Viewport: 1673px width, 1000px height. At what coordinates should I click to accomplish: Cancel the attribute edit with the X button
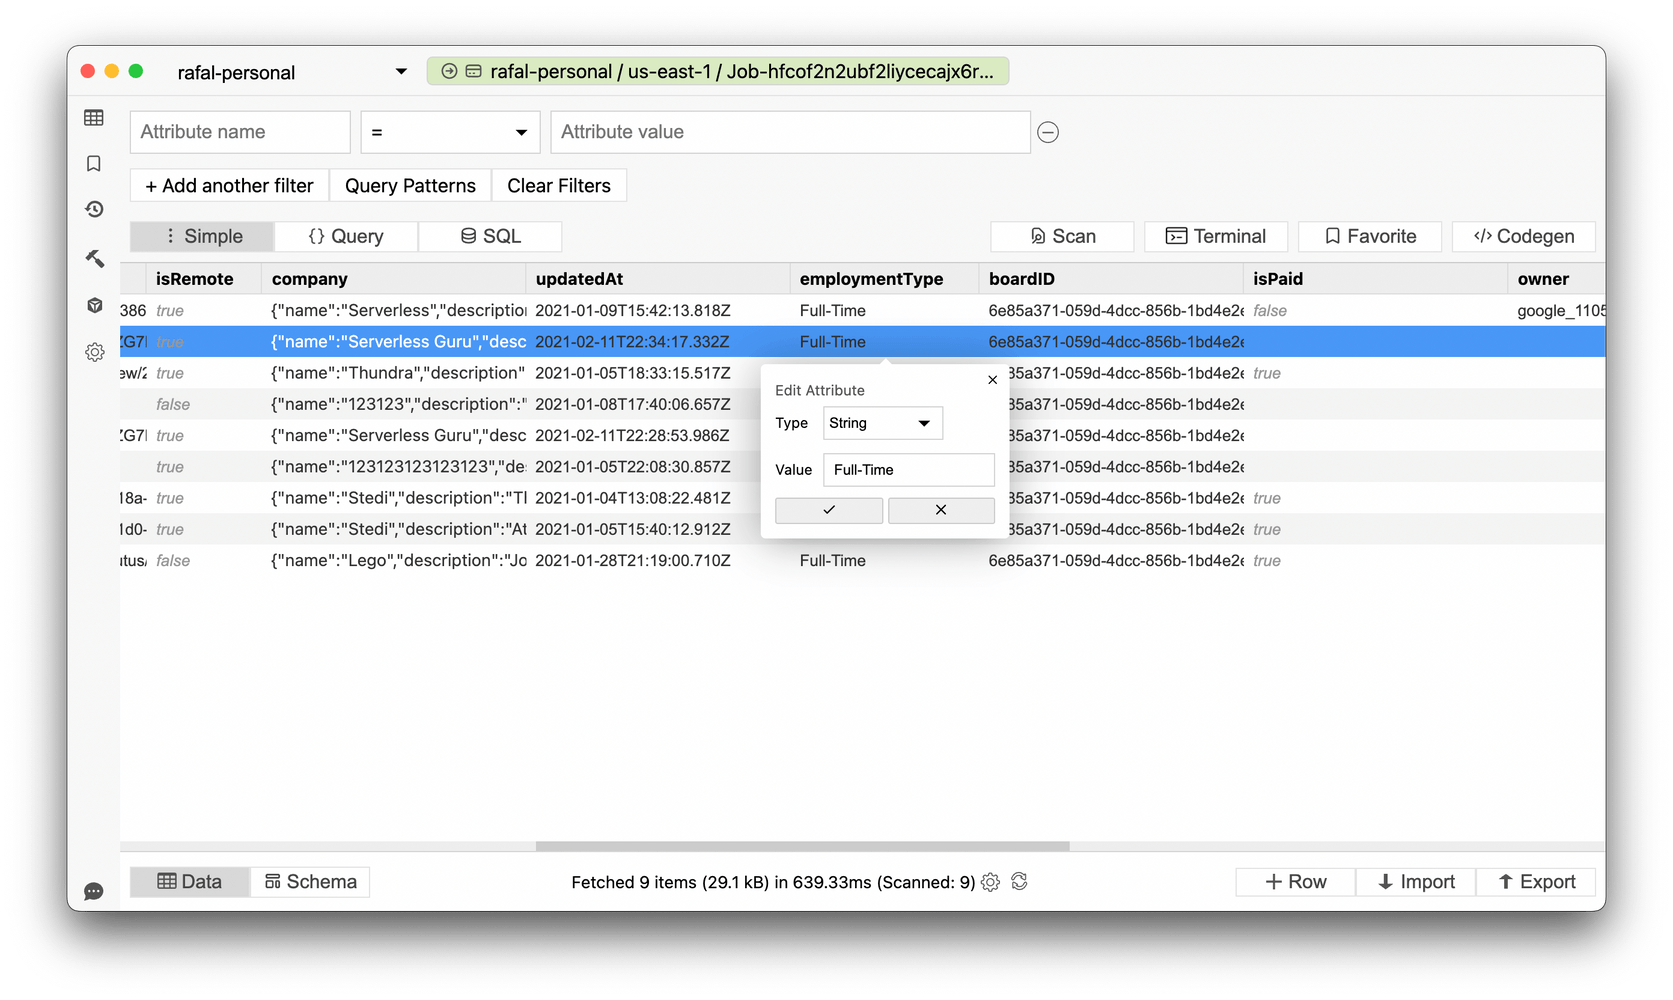(x=941, y=510)
